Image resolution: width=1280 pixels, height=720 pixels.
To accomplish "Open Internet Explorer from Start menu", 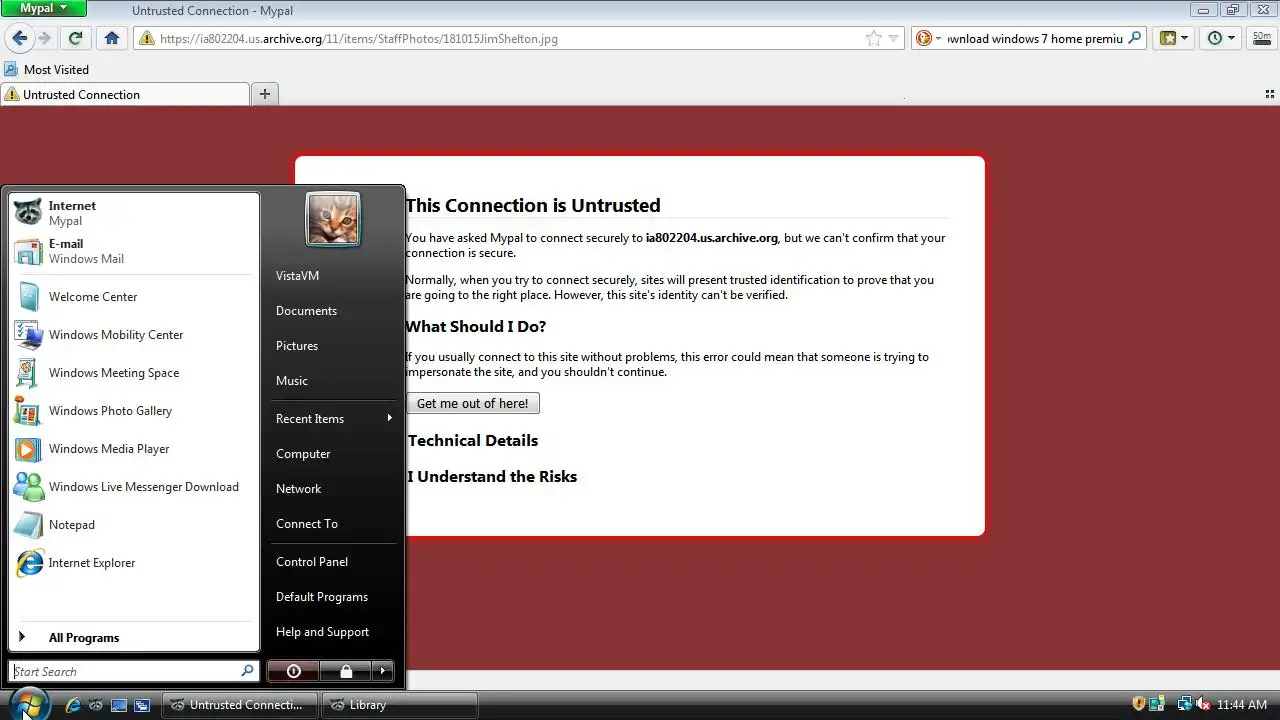I will (x=133, y=563).
